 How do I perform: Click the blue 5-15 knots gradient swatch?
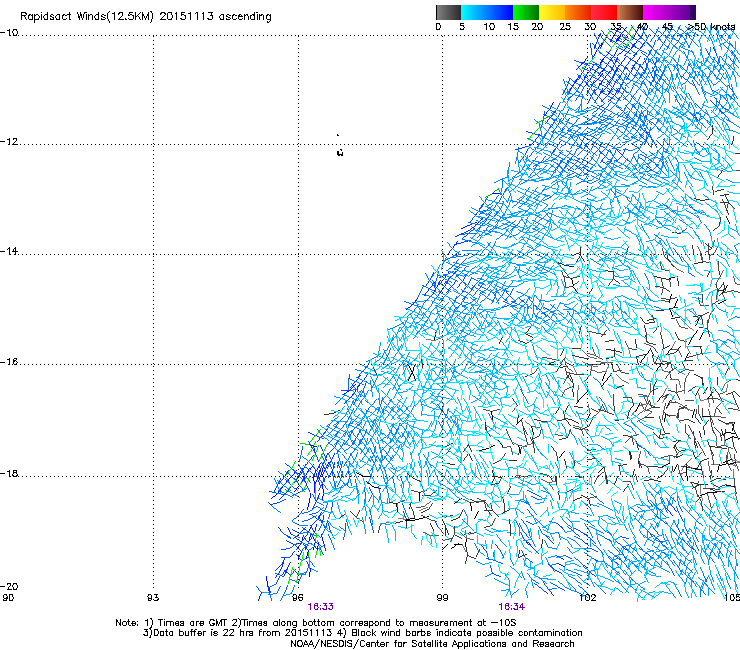pos(487,12)
